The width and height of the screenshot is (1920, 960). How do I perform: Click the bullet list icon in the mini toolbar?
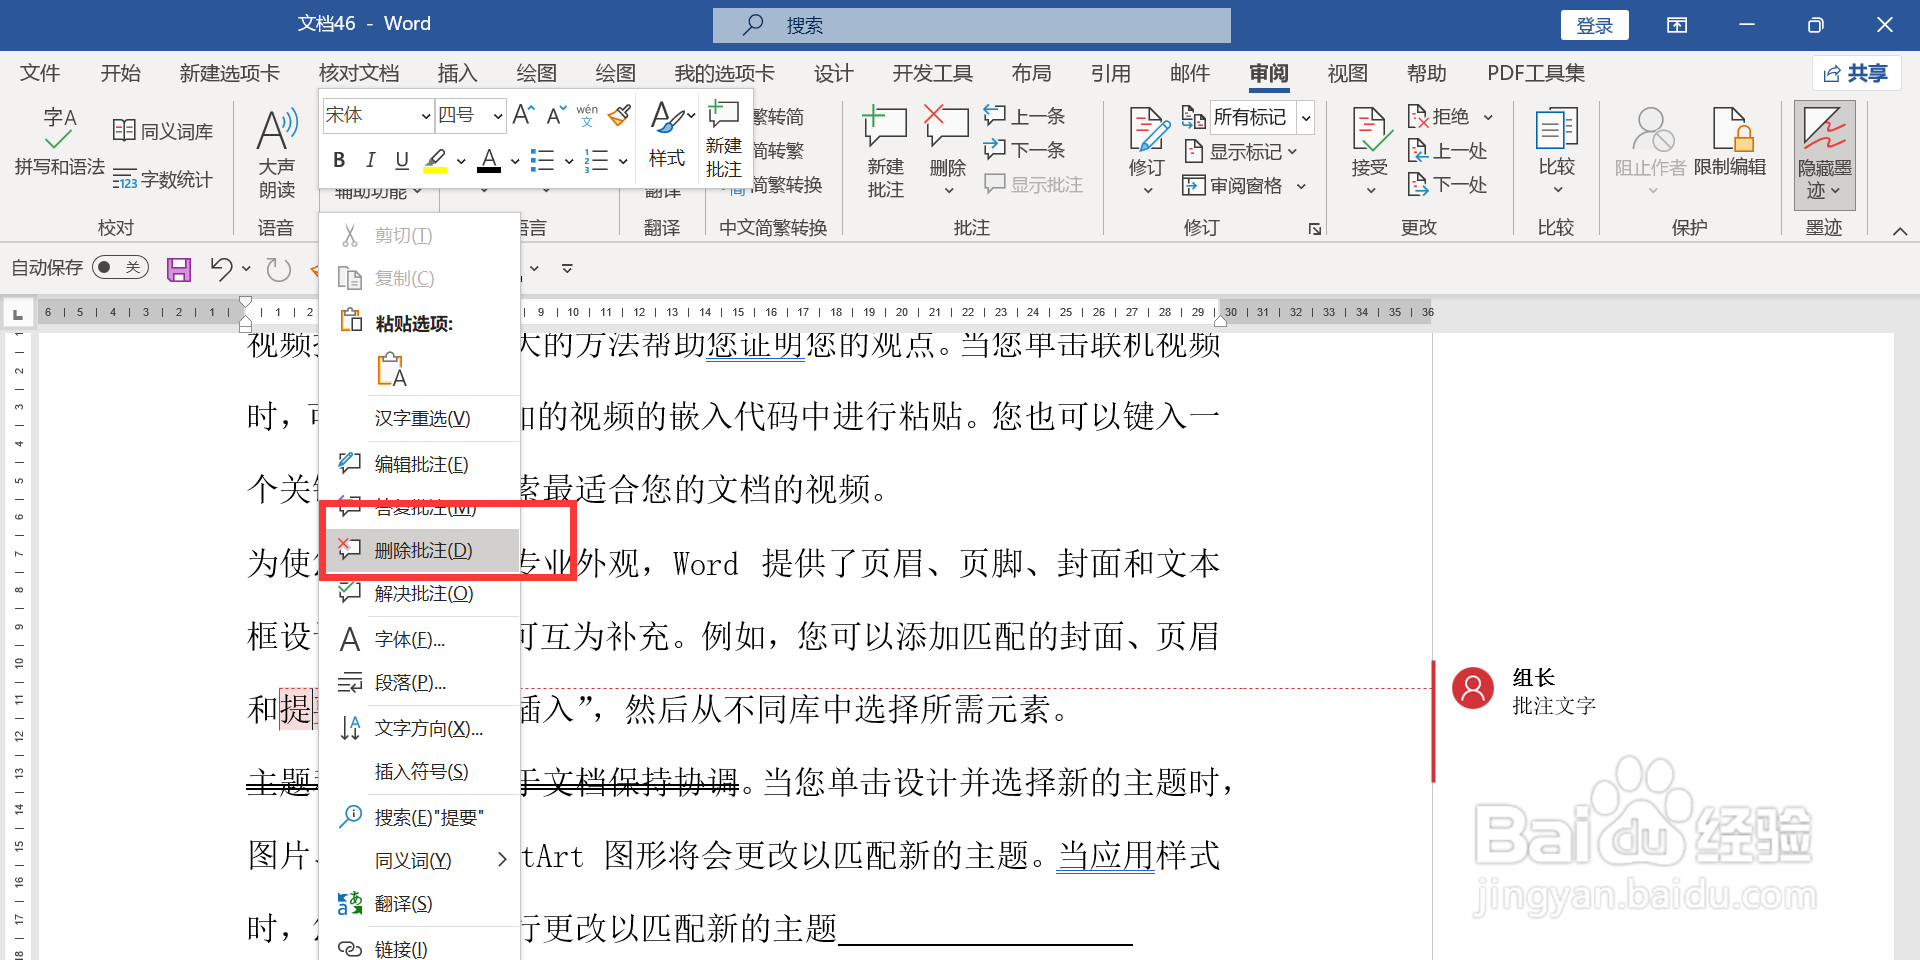coord(542,160)
